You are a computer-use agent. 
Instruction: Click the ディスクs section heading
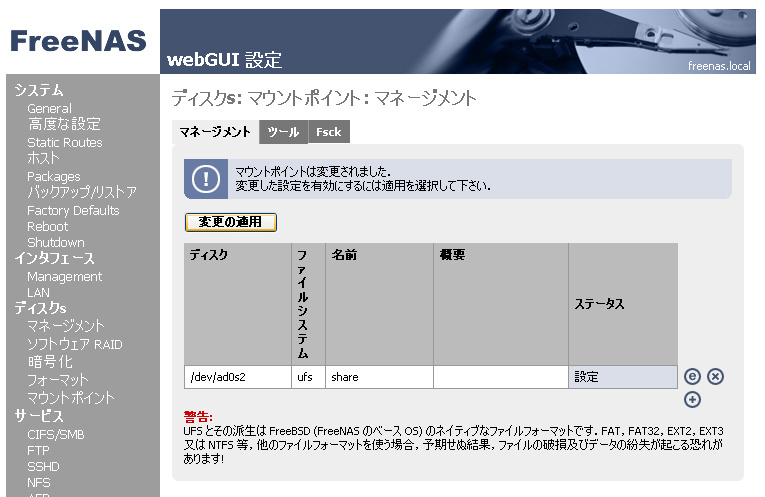(40, 308)
